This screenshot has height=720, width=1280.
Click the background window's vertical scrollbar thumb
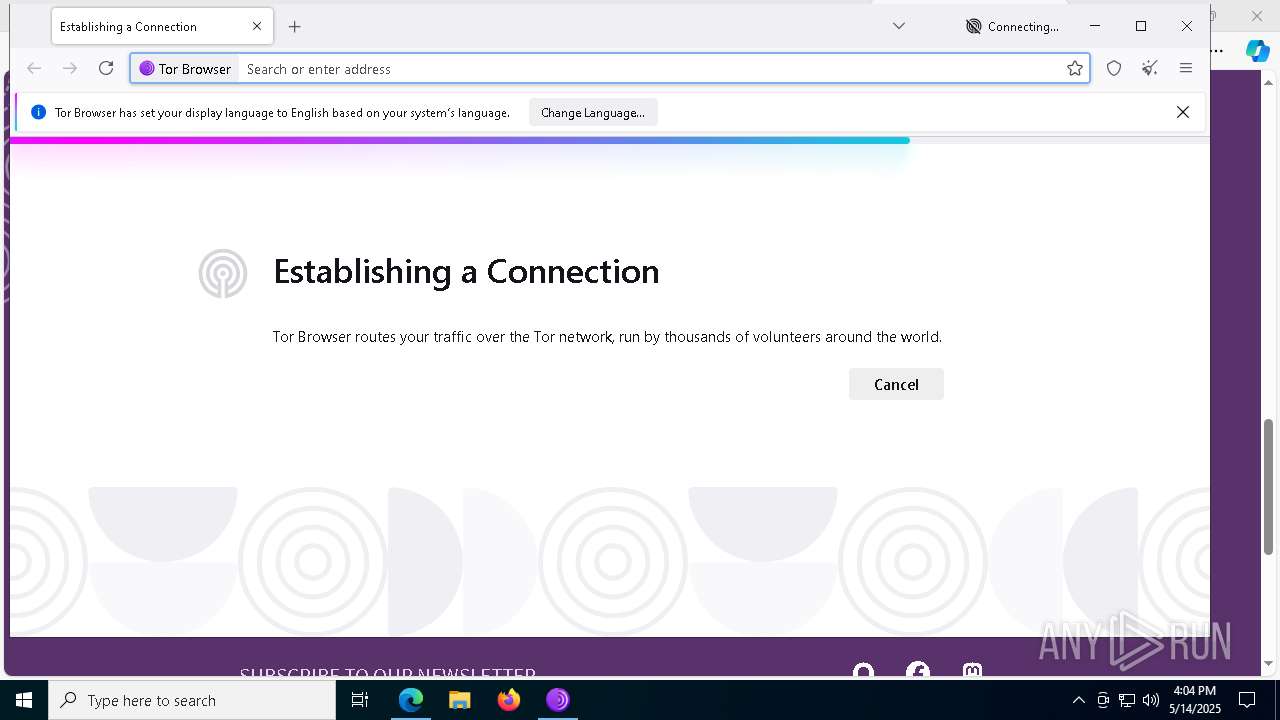(1268, 486)
